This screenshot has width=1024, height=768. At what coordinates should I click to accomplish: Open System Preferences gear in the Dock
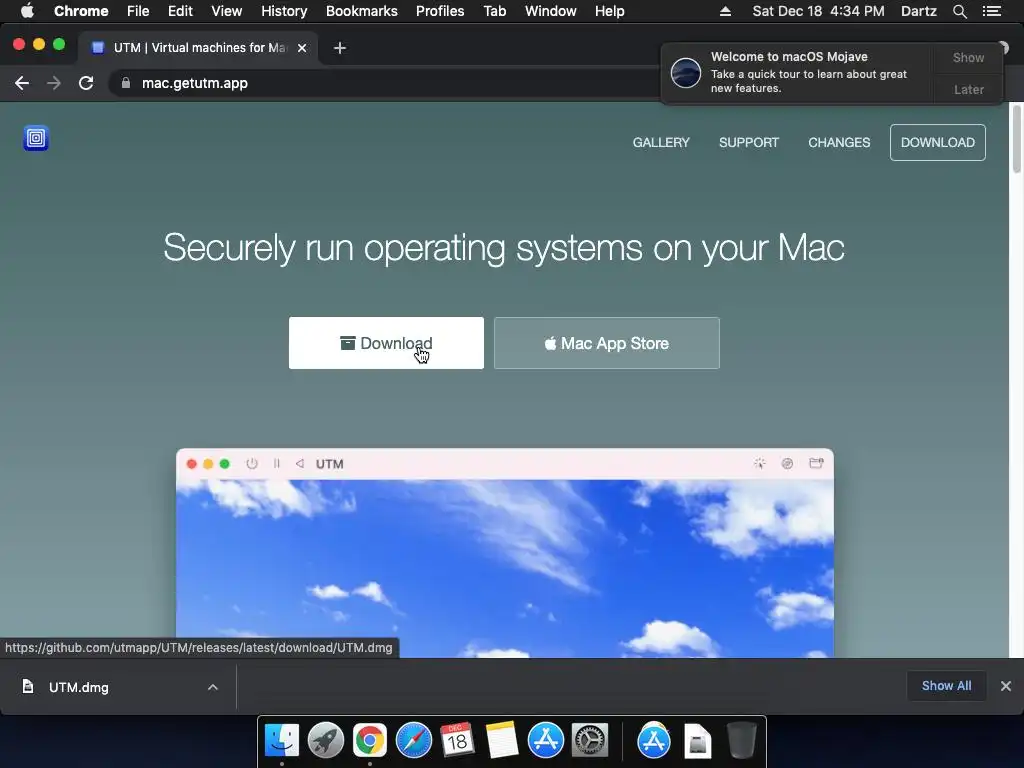tap(590, 740)
